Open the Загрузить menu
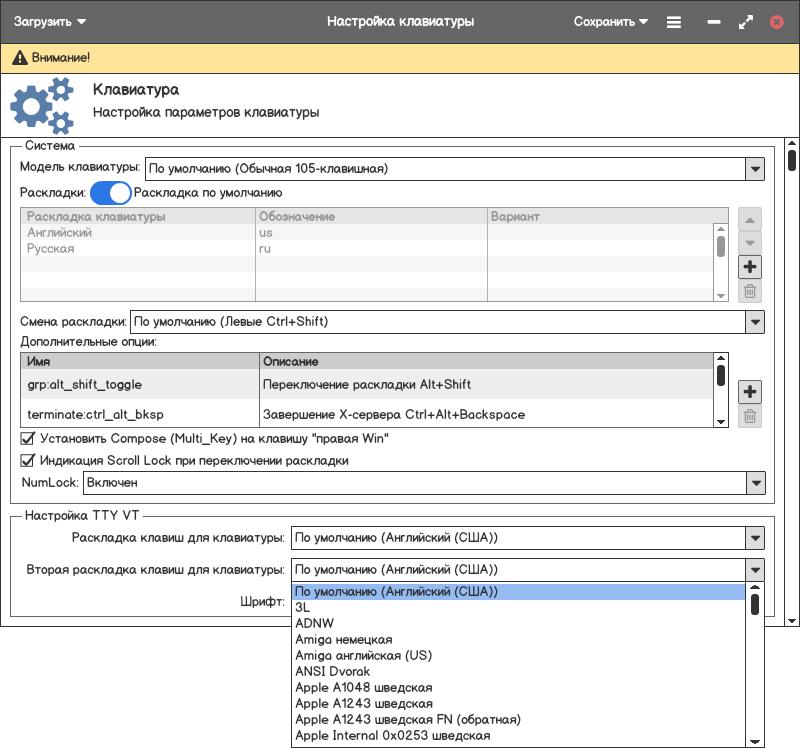This screenshot has width=800, height=749. (50, 21)
